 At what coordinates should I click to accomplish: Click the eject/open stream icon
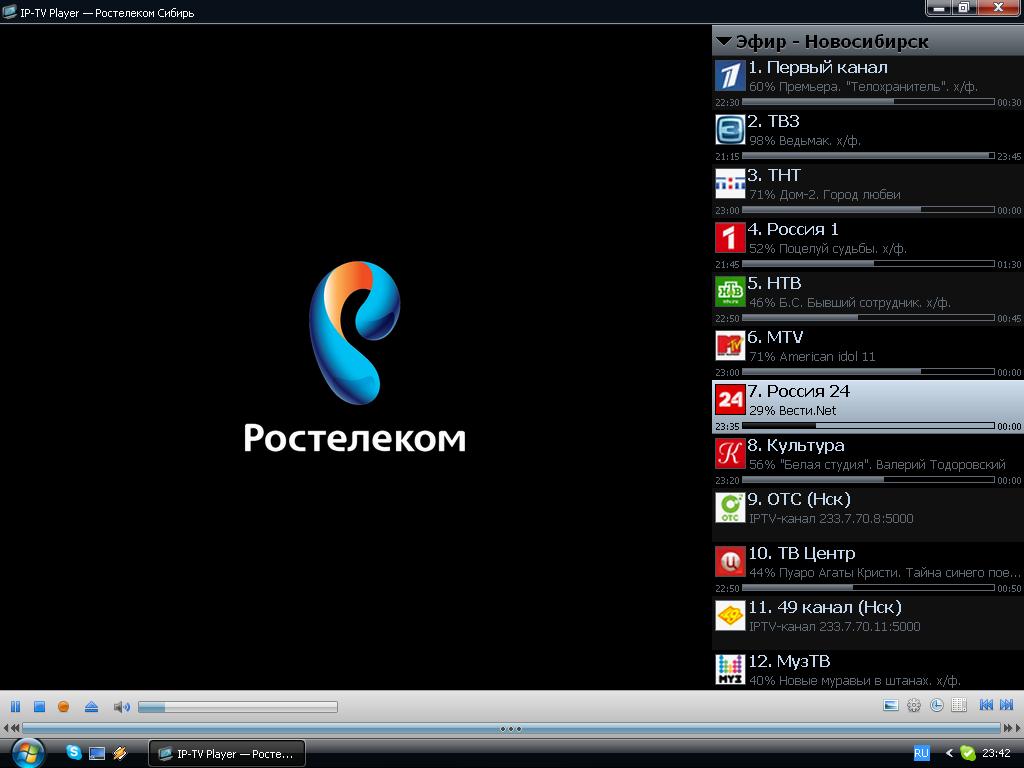coord(91,706)
